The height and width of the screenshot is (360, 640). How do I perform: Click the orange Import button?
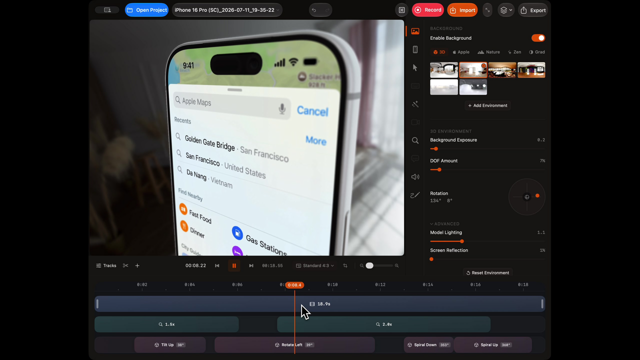click(x=462, y=10)
